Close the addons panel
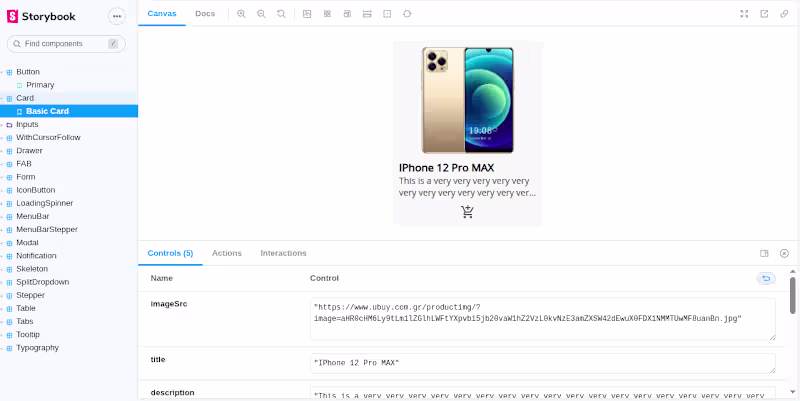The height and width of the screenshot is (401, 800). pos(784,254)
